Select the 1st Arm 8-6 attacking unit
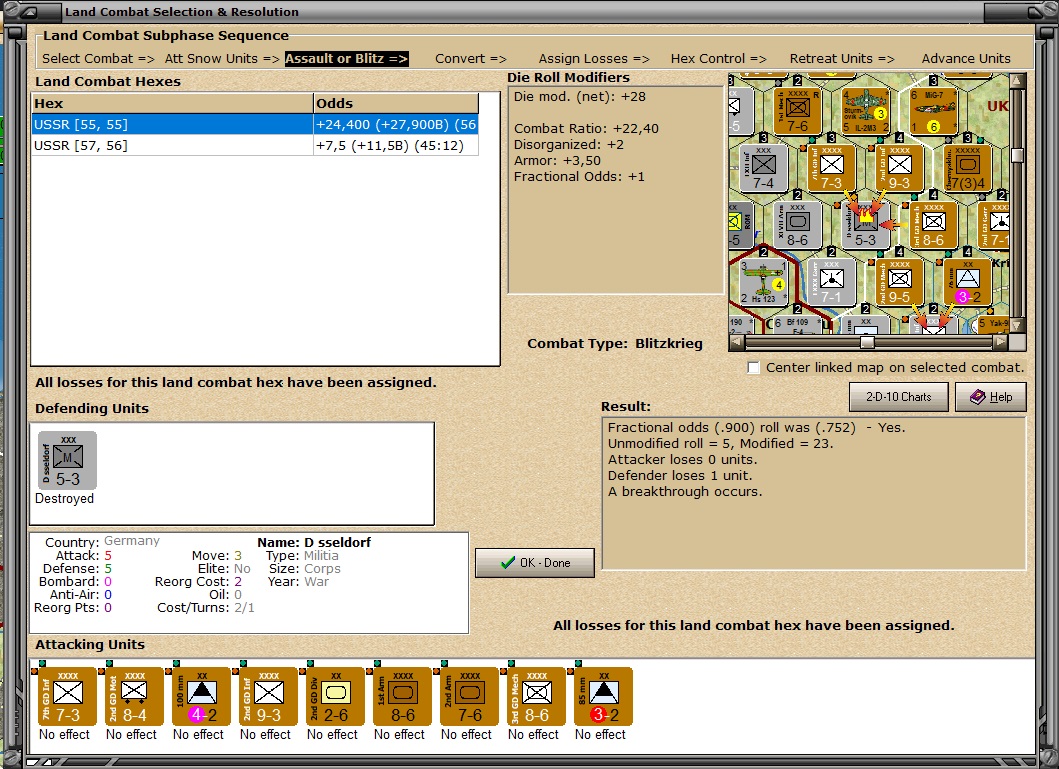Viewport: 1059px width, 769px height. tap(402, 697)
